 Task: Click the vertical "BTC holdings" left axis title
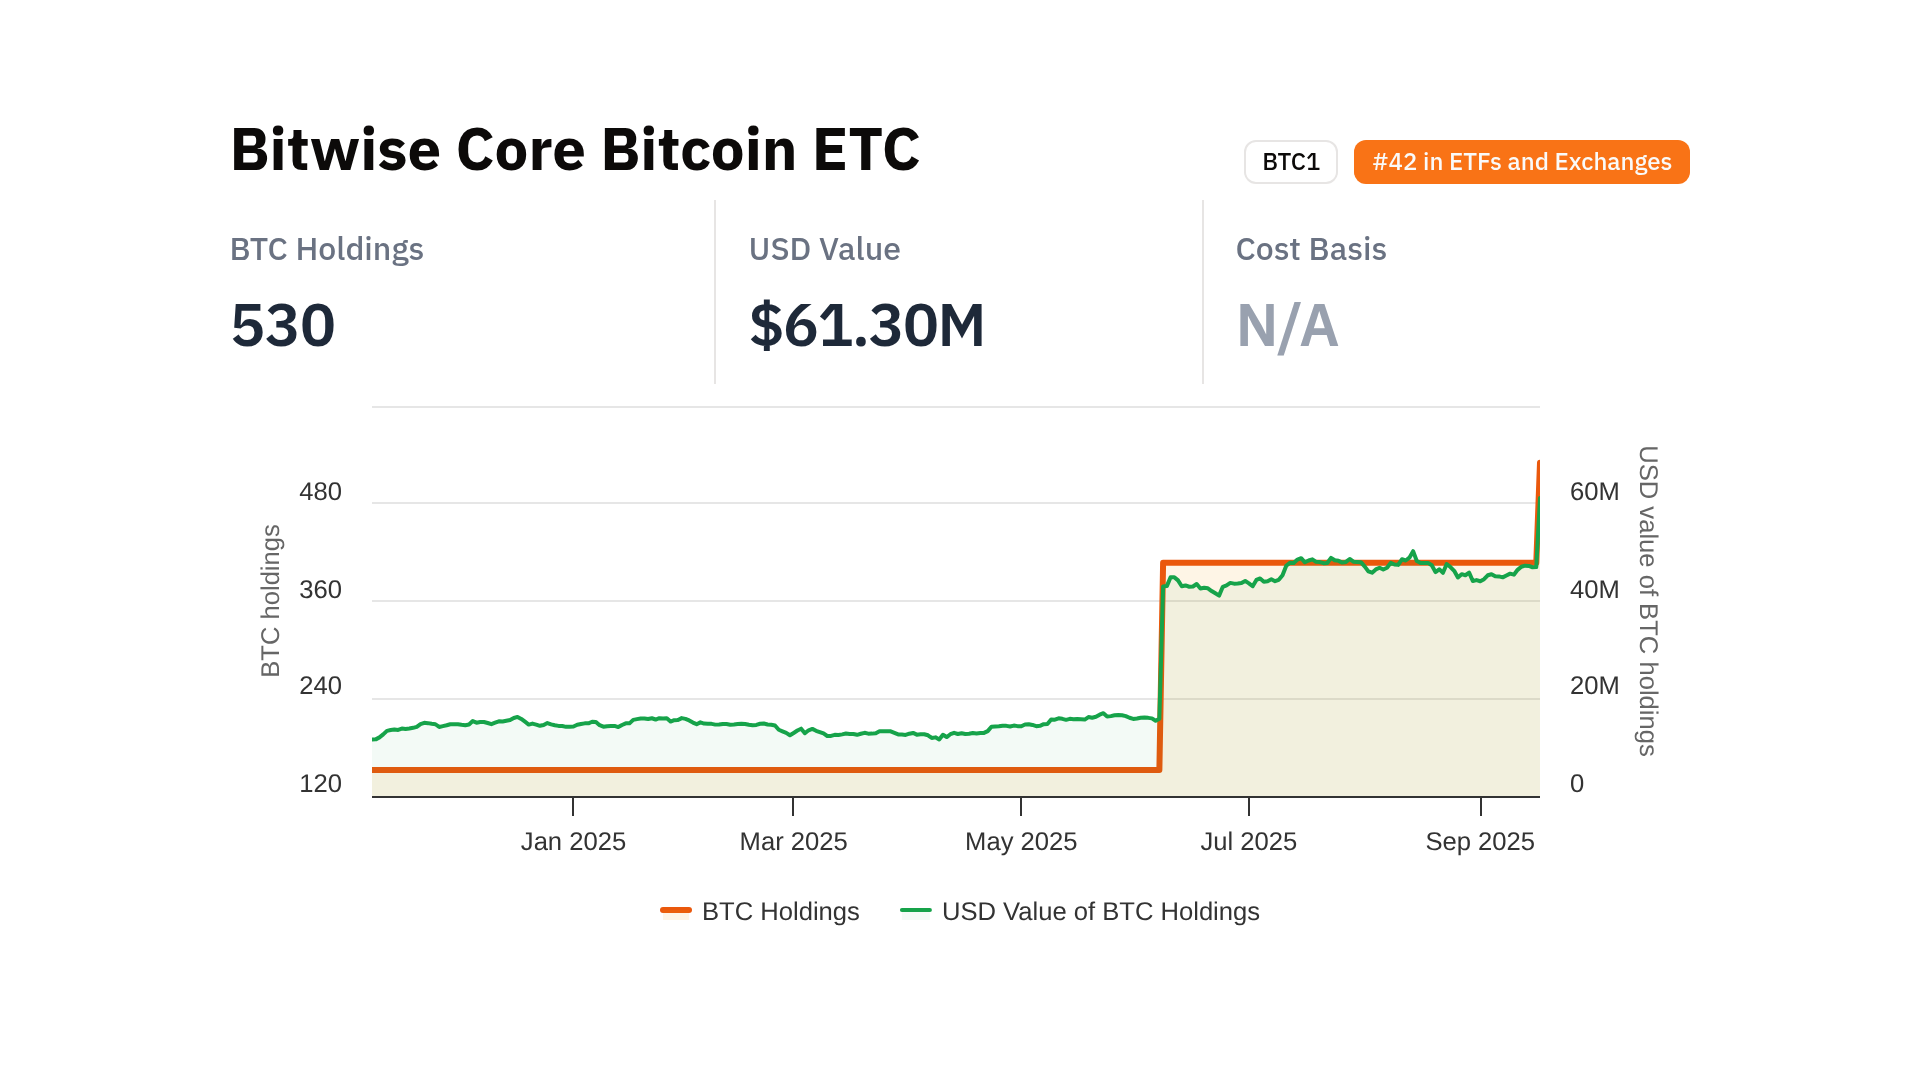(x=271, y=601)
